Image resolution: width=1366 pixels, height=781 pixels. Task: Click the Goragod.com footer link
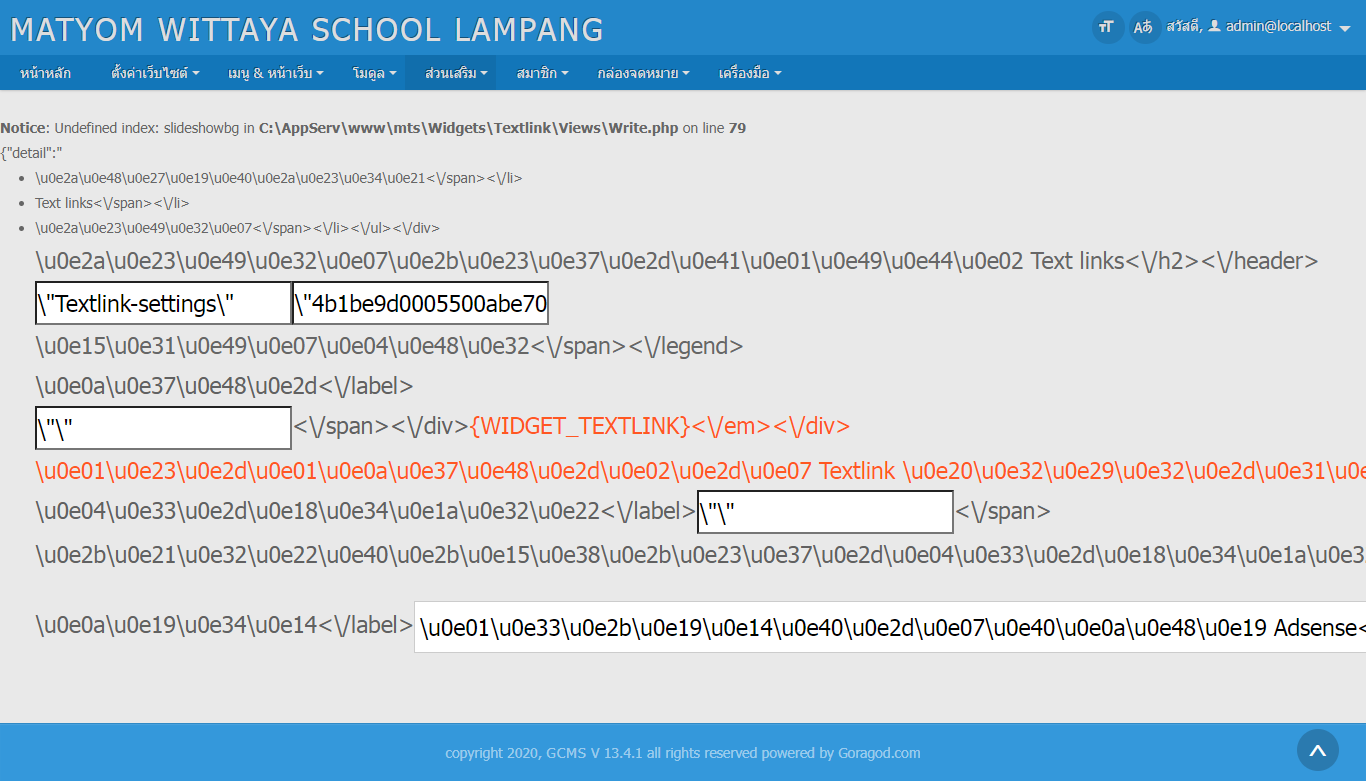pos(879,753)
